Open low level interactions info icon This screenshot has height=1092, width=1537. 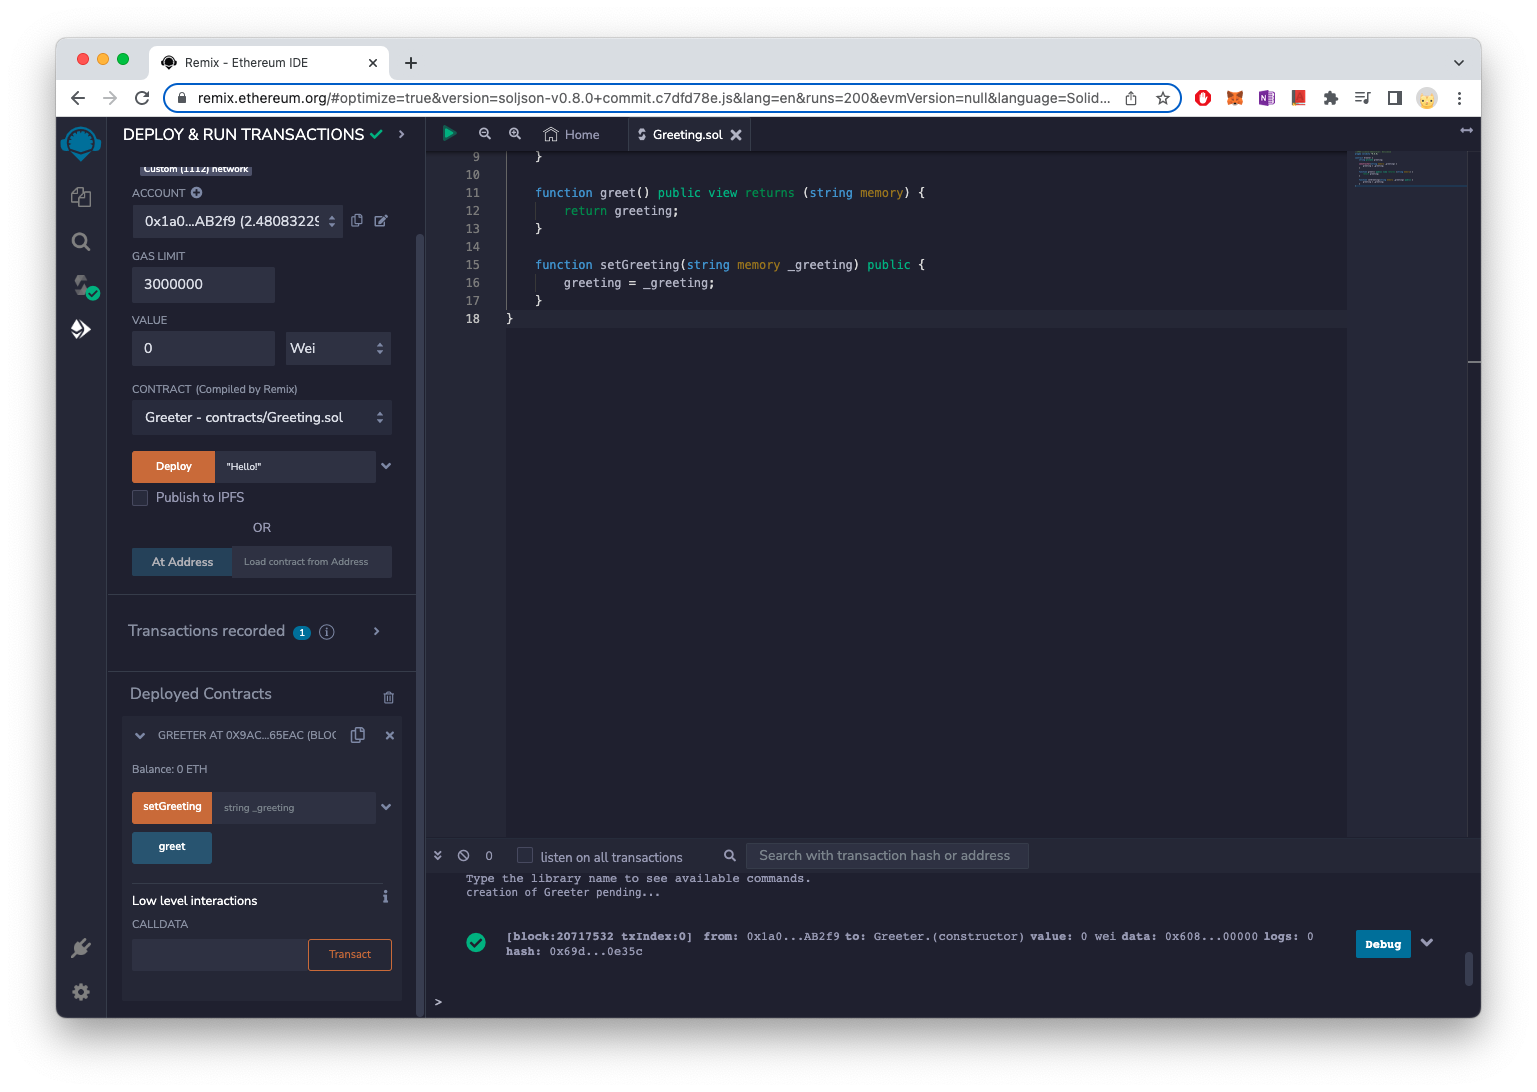(x=385, y=897)
